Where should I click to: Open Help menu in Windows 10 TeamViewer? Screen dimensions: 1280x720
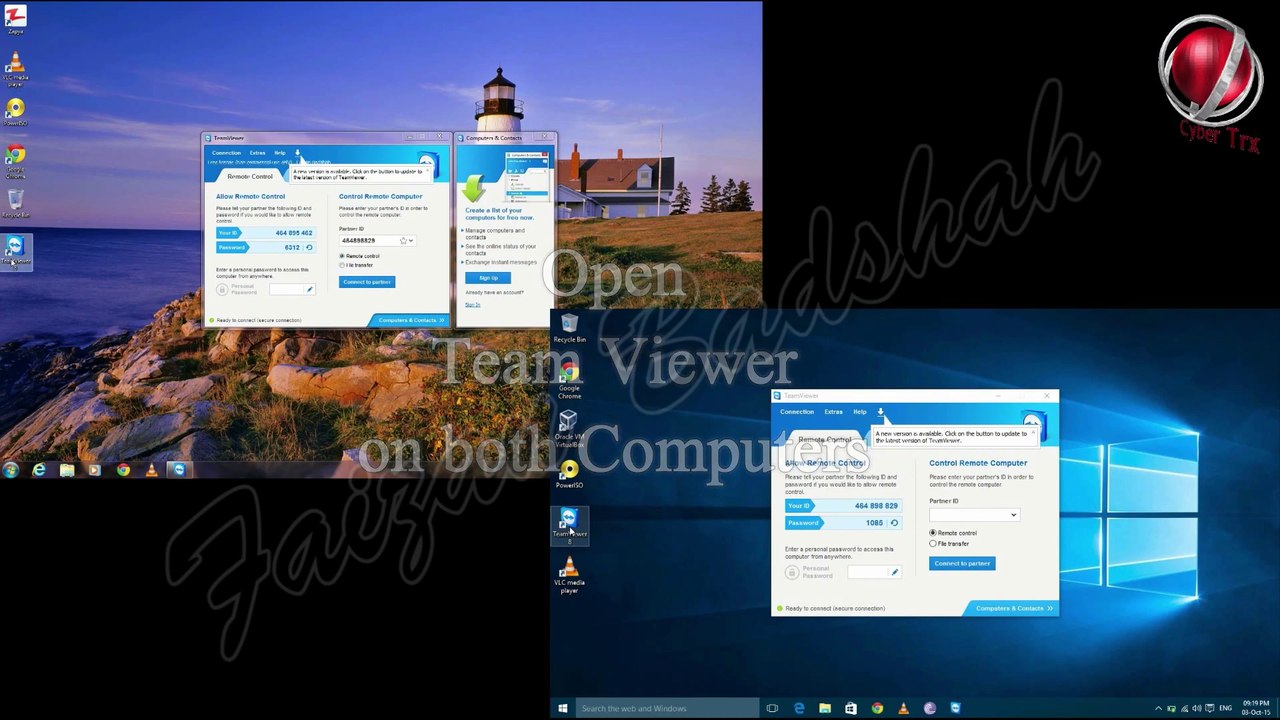click(x=860, y=412)
